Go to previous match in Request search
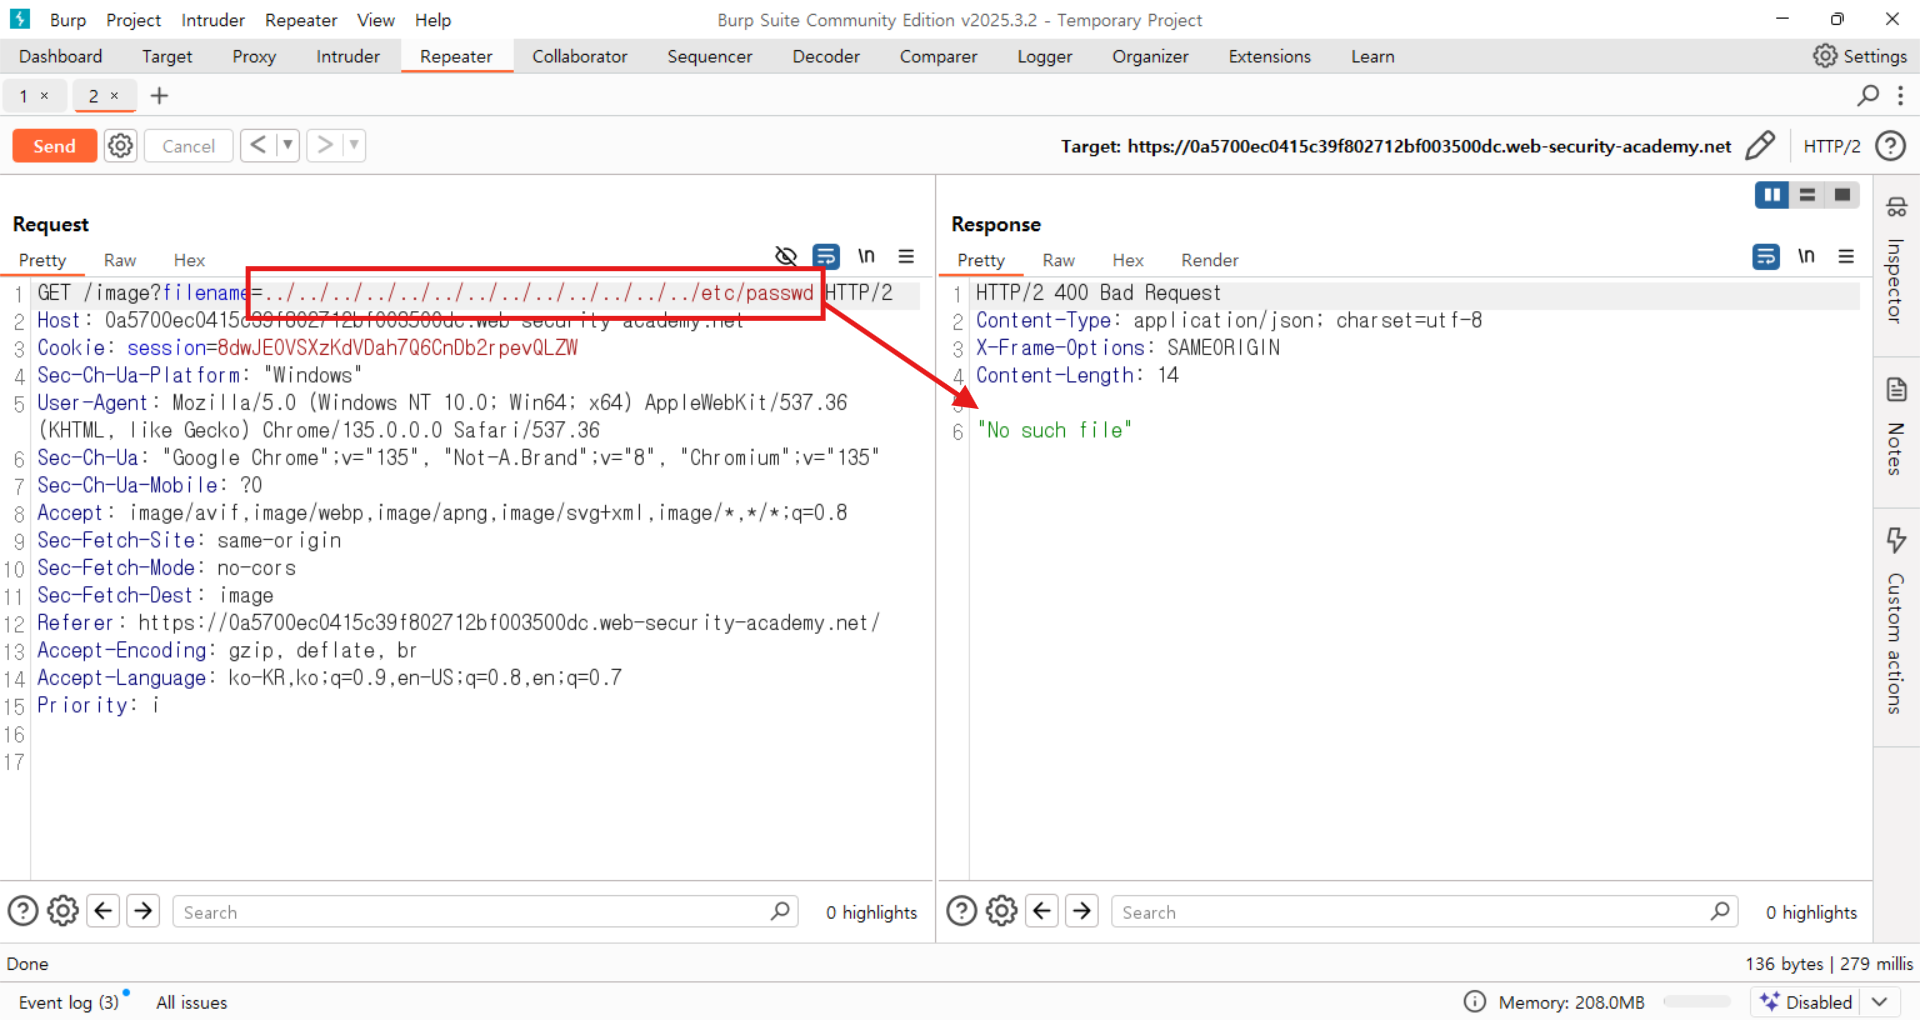The image size is (1920, 1020). coord(103,911)
